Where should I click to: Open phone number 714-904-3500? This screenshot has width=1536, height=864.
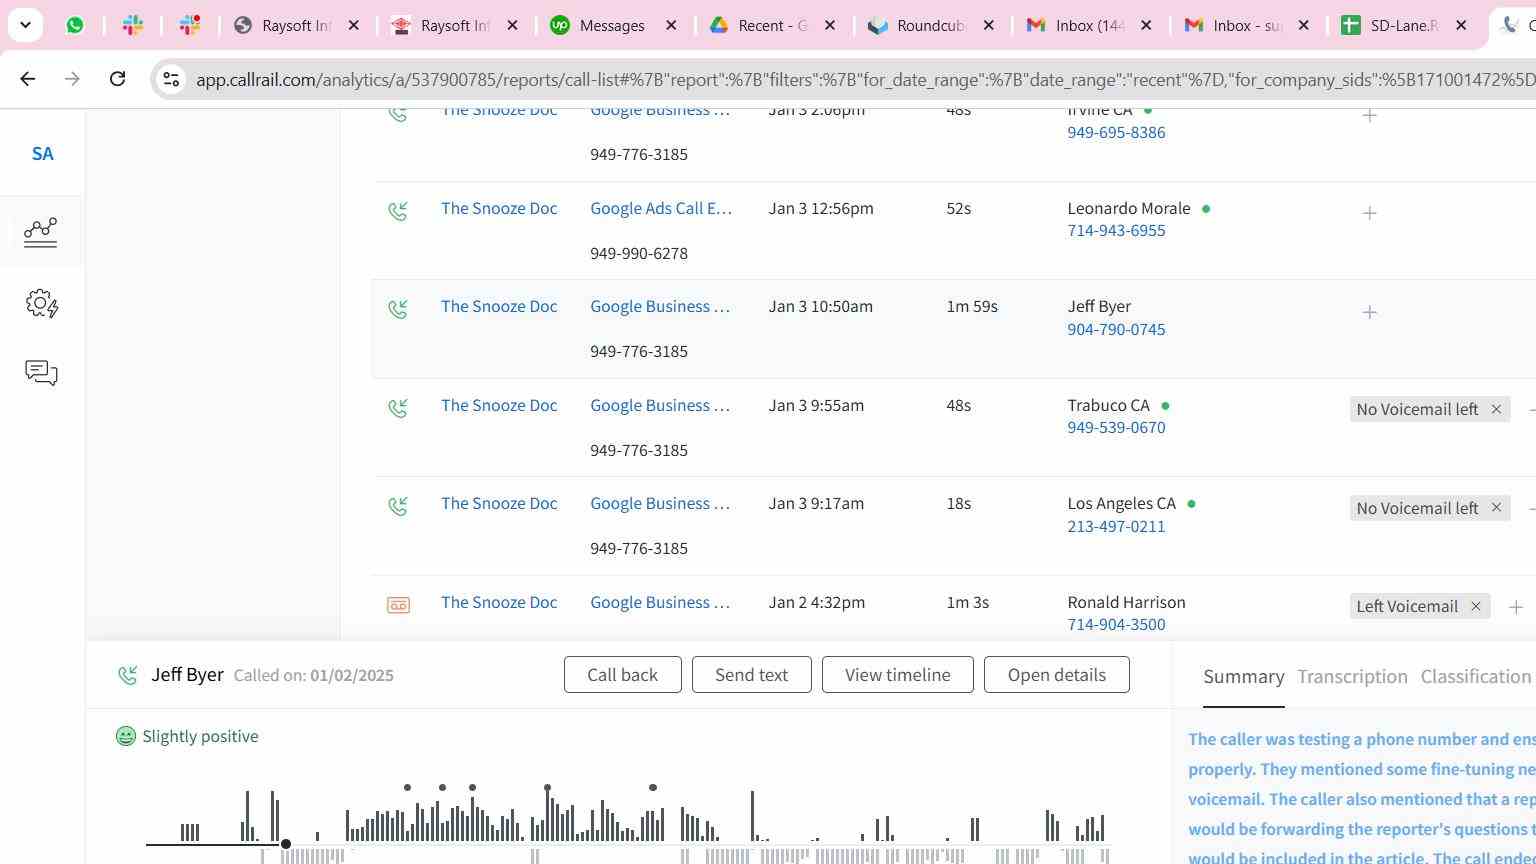[1116, 625]
